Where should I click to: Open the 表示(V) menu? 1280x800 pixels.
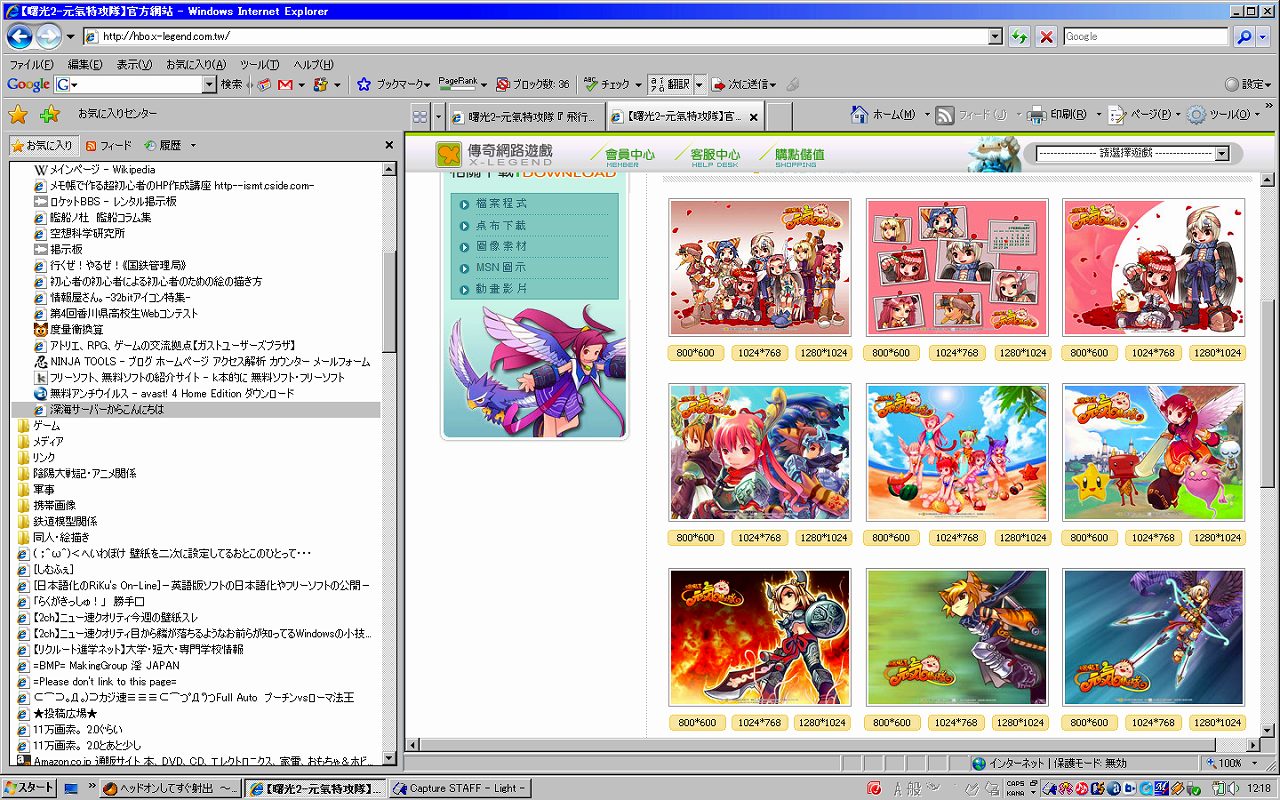point(134,64)
